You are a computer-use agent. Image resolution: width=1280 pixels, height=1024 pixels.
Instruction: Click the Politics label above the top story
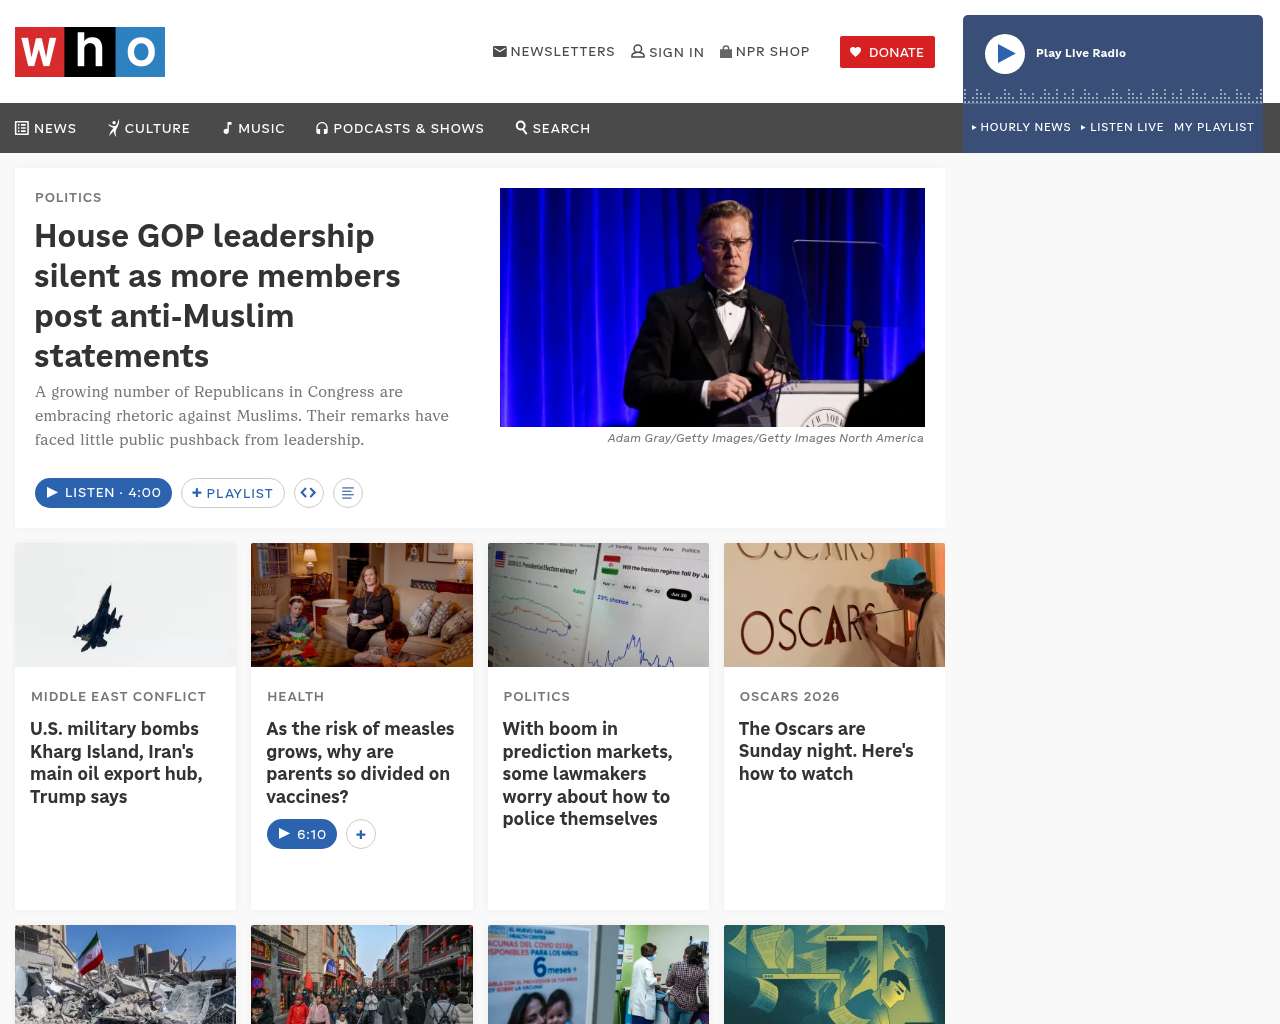click(68, 197)
